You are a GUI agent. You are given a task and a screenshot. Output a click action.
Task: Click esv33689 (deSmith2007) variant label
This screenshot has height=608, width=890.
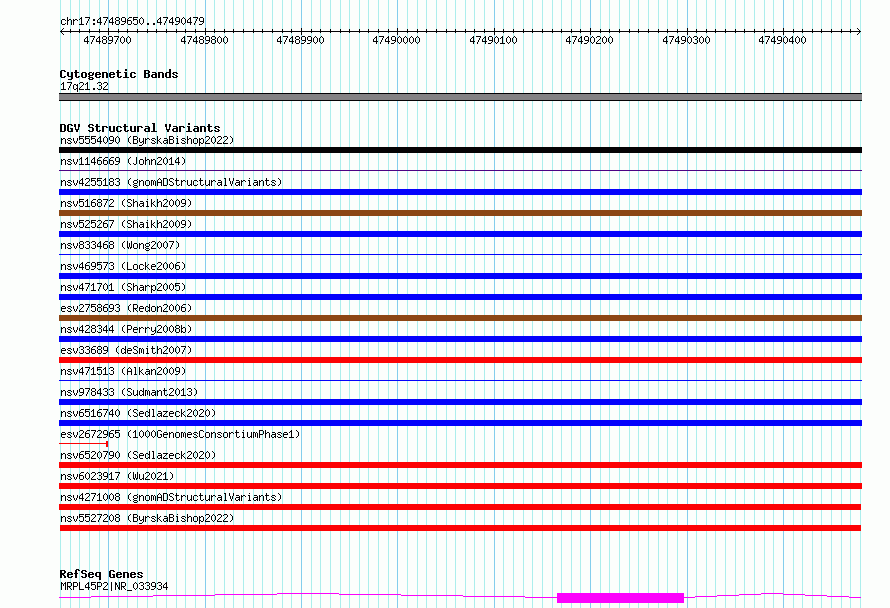126,350
